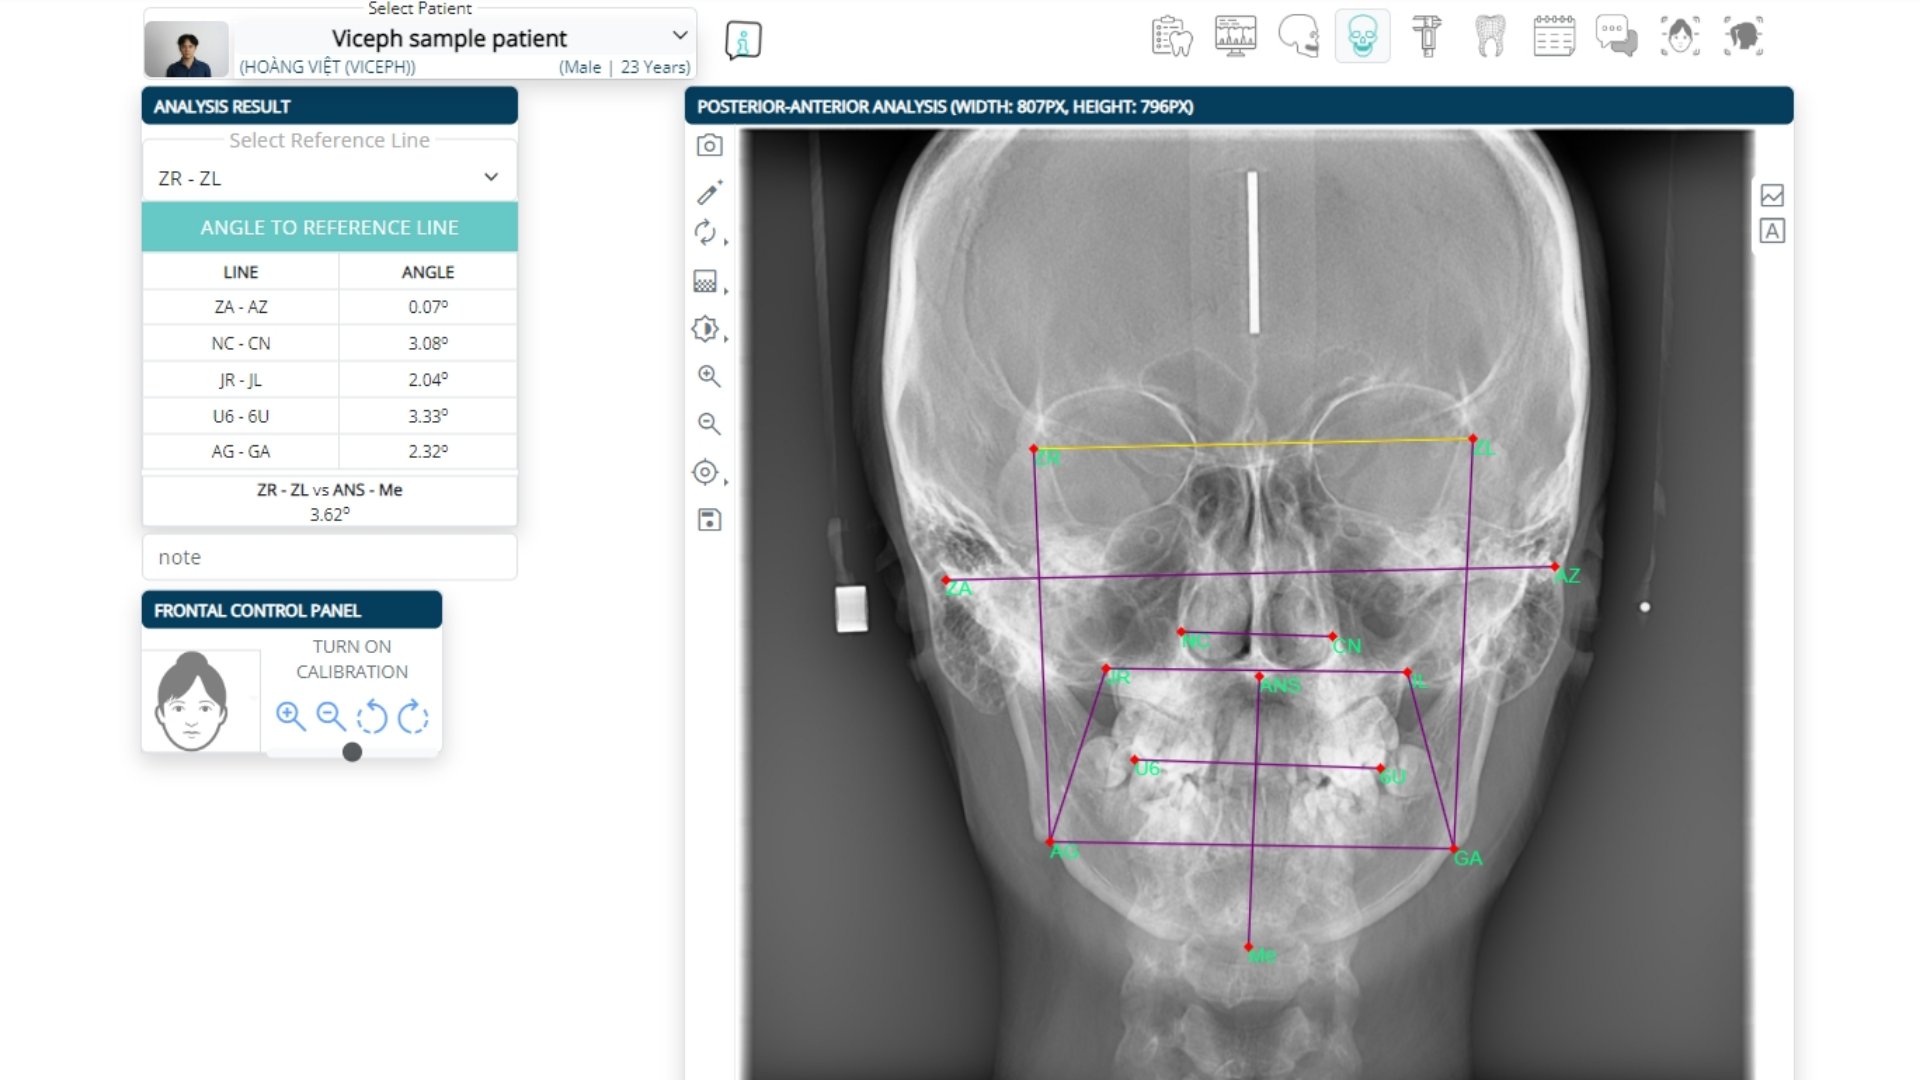Switch to the dental chart report tab
The width and height of the screenshot is (1920, 1080).
click(1171, 37)
